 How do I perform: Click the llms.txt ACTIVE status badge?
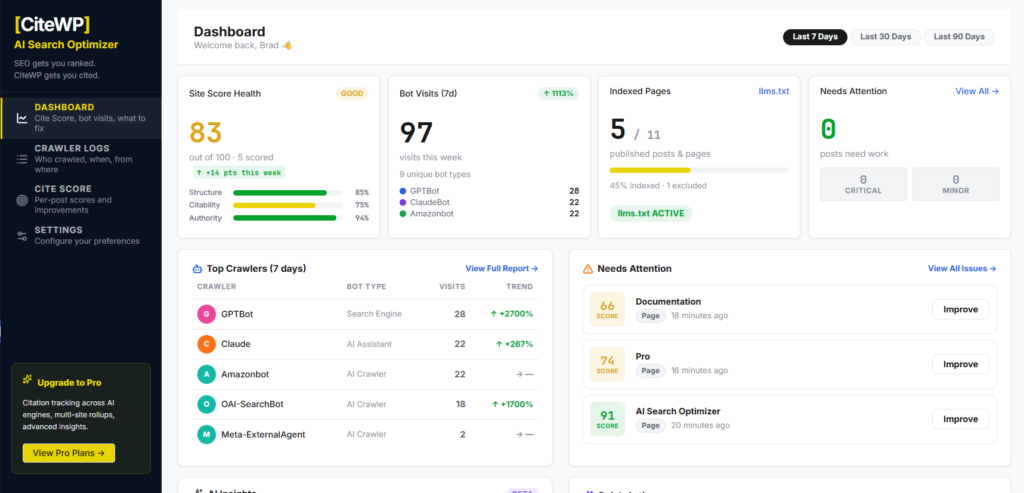pos(650,214)
